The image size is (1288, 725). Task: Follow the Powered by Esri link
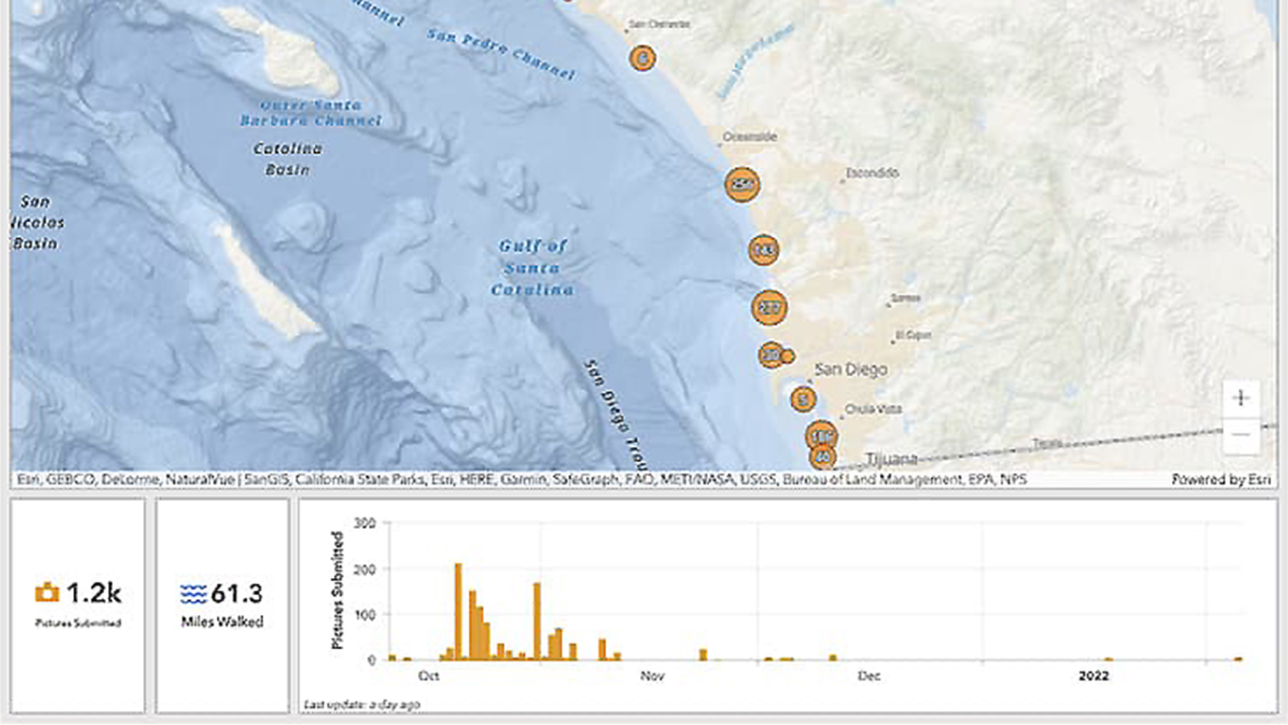click(x=1222, y=480)
